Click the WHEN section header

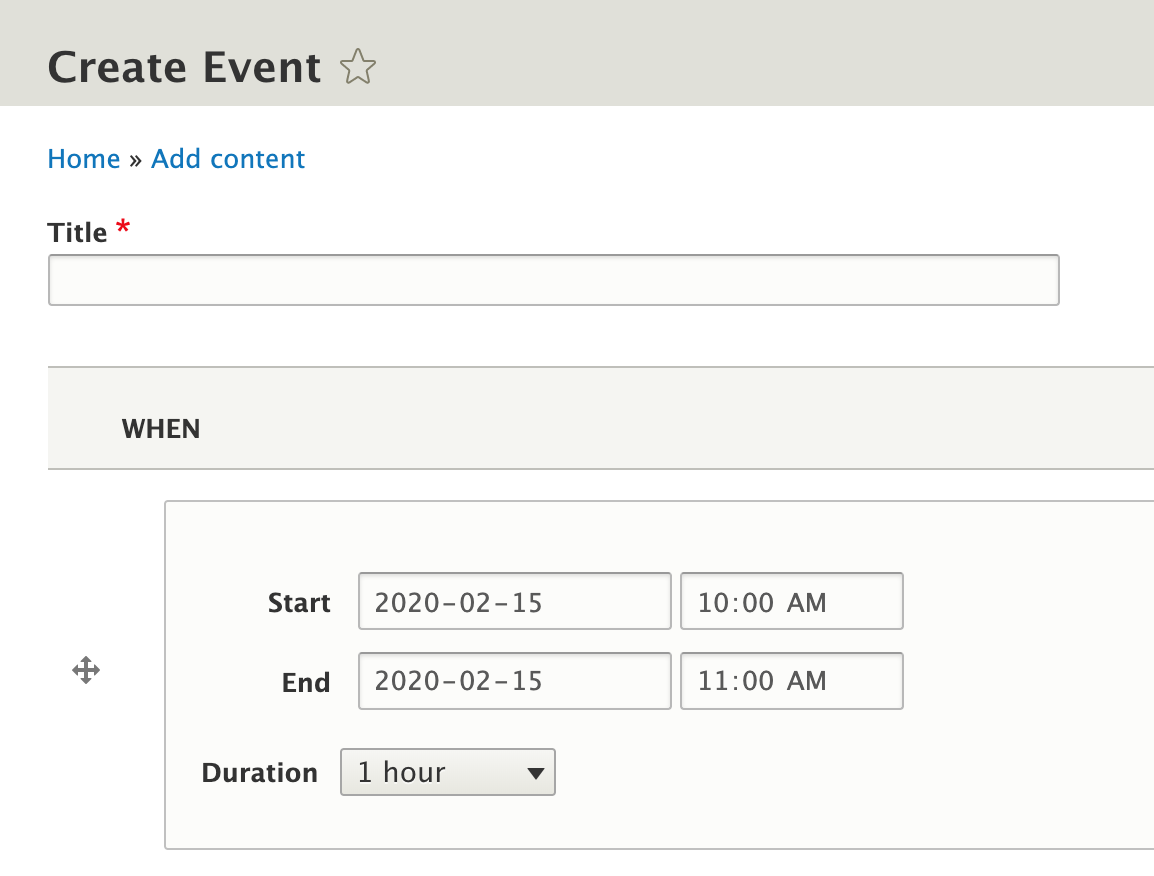coord(161,429)
